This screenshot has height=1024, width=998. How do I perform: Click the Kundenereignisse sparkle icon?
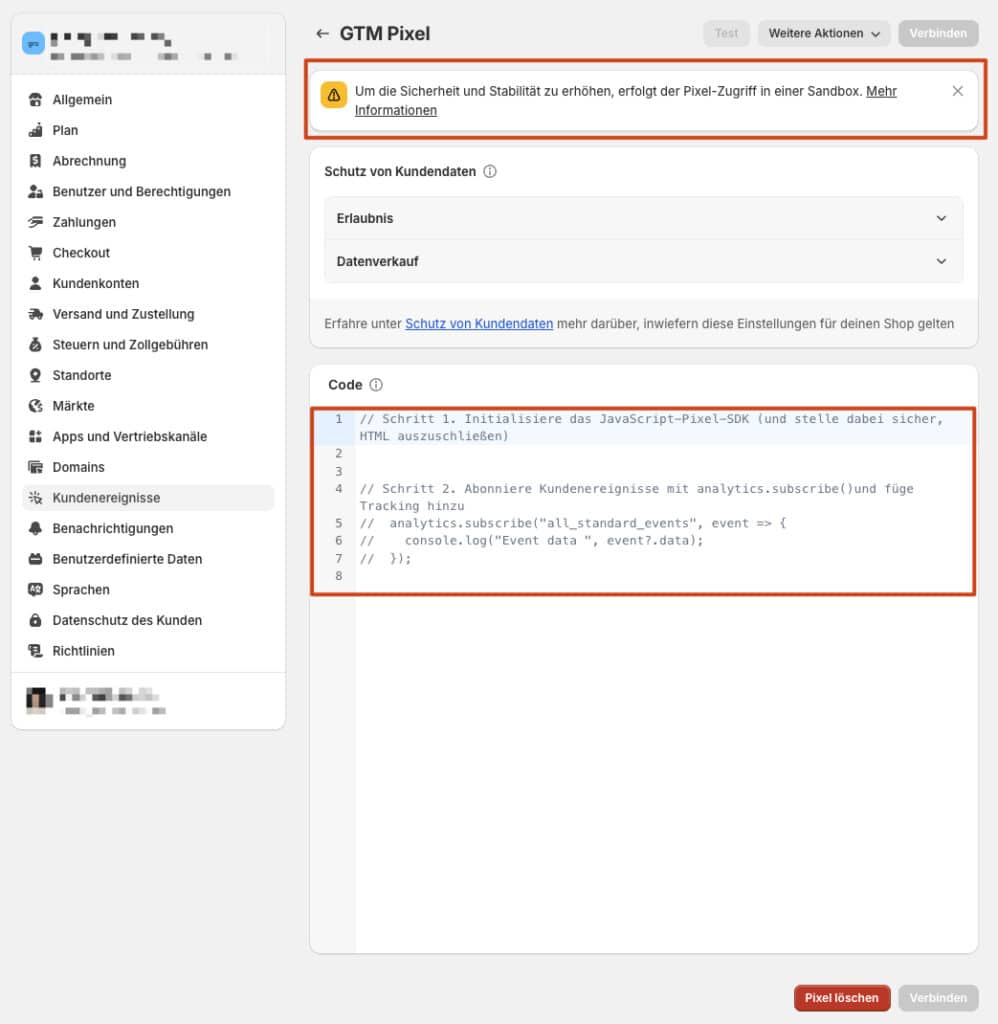pos(35,498)
